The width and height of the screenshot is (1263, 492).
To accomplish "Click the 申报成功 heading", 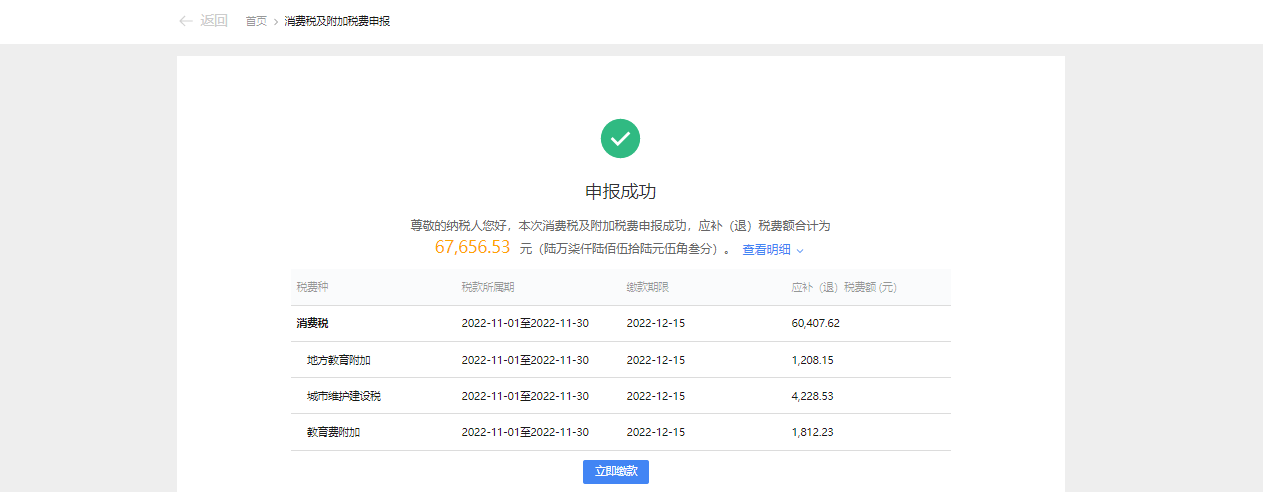I will [620, 192].
